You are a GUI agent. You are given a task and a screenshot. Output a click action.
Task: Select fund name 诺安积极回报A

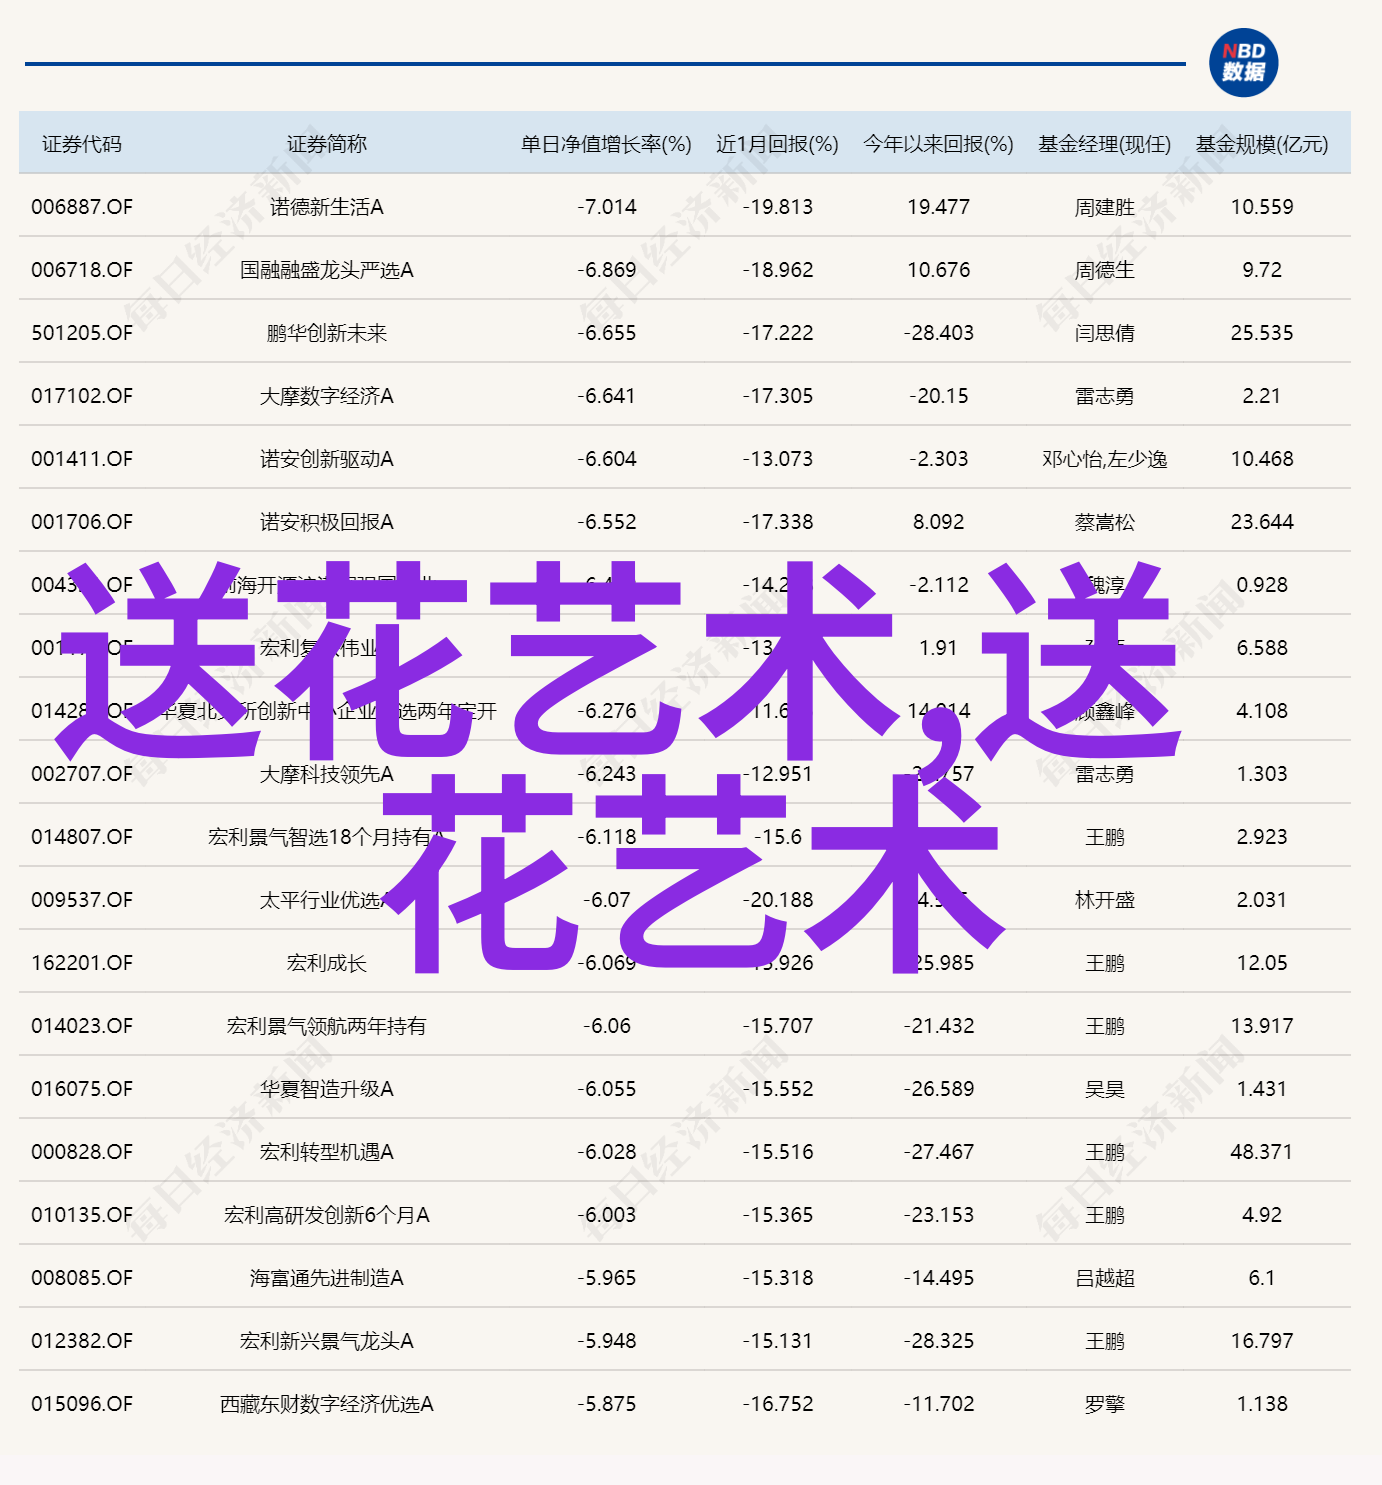pos(327,522)
